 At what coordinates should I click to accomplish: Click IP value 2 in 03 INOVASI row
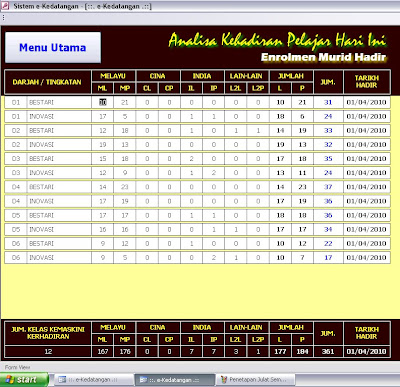click(214, 173)
